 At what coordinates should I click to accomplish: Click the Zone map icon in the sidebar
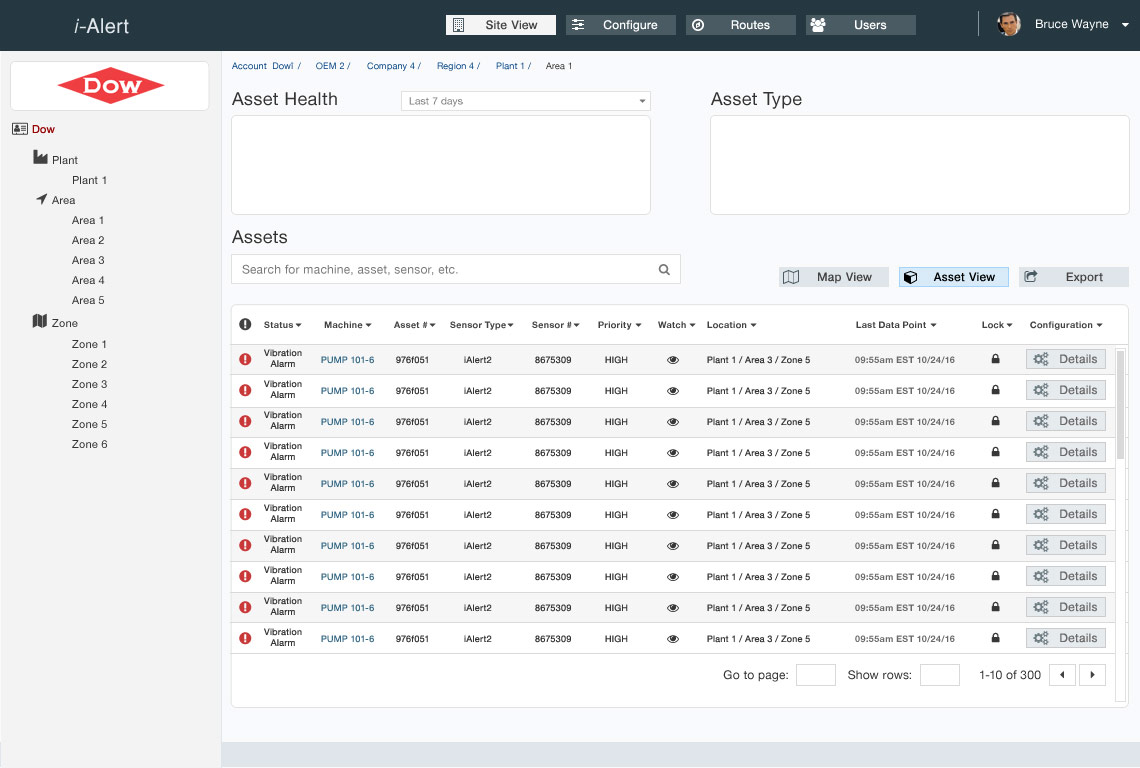tap(40, 322)
